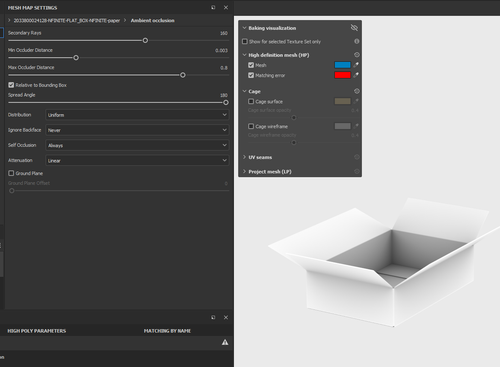Screen dimensions: 500x367
Task: Close the High Poly Parameters panel
Action: [226, 317]
